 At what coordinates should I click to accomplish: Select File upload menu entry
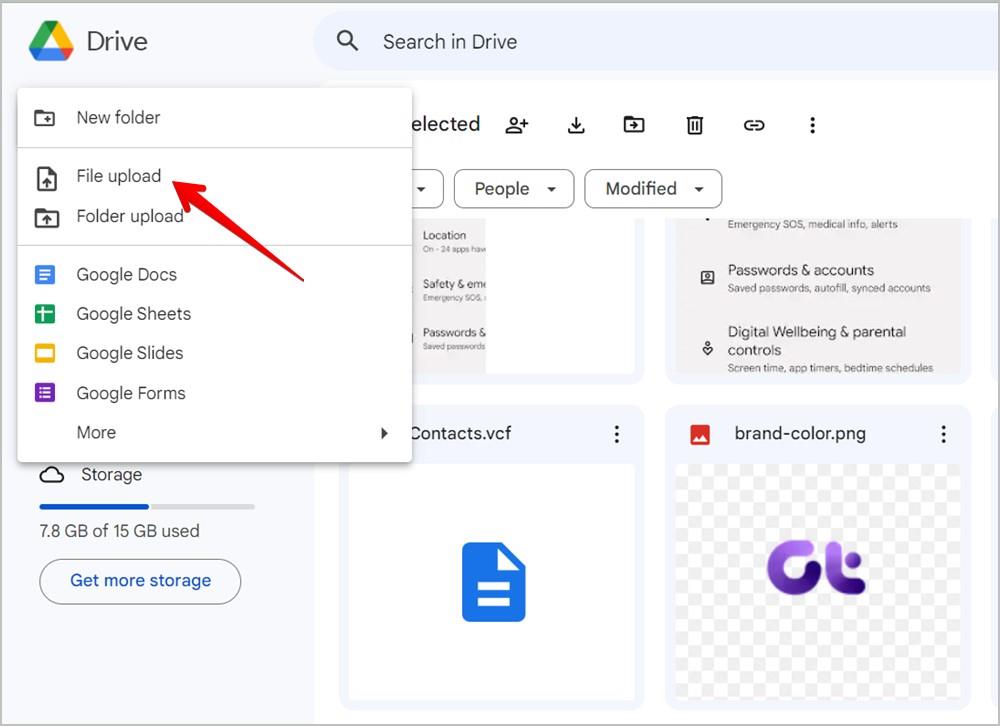point(214,177)
